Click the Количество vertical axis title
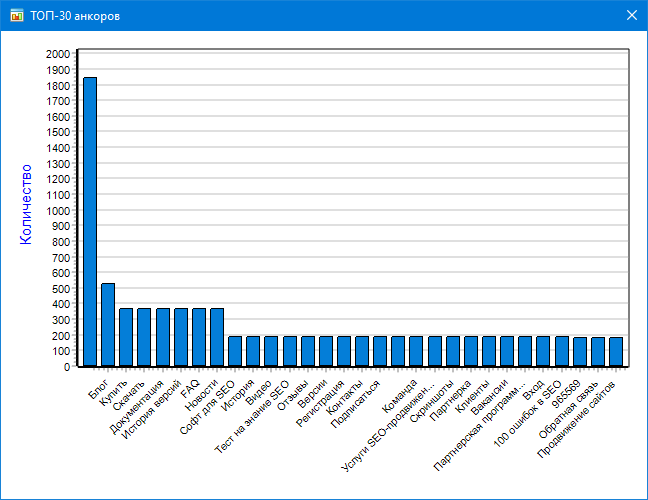 (26, 206)
